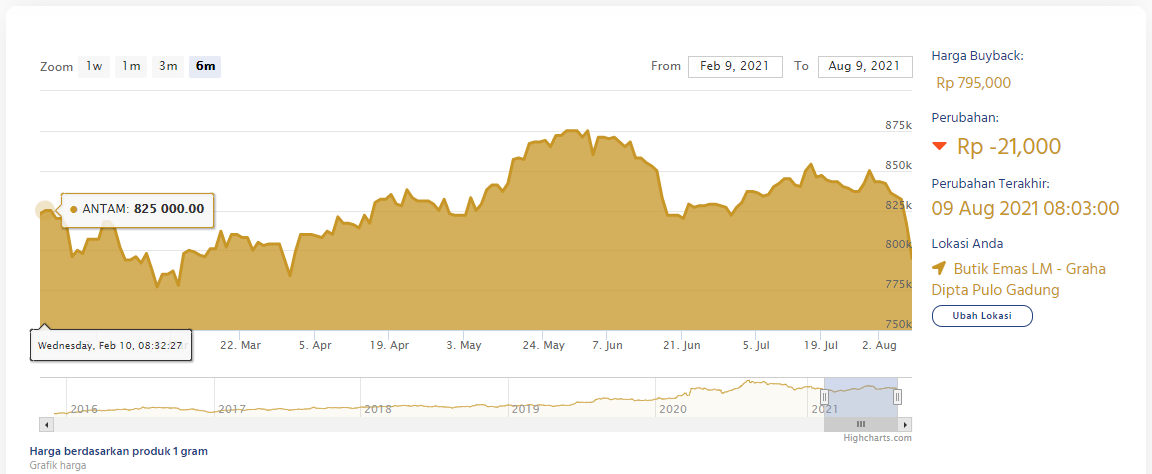
Task: Click the 22. Mar axis label
Action: [x=240, y=345]
